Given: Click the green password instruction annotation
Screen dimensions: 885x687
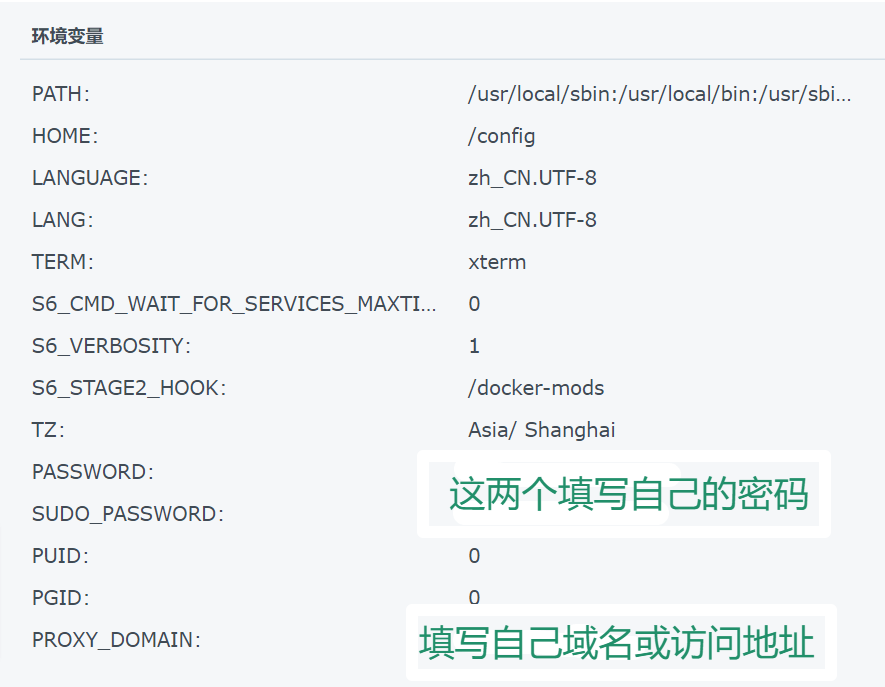Looking at the screenshot, I should point(628,494).
